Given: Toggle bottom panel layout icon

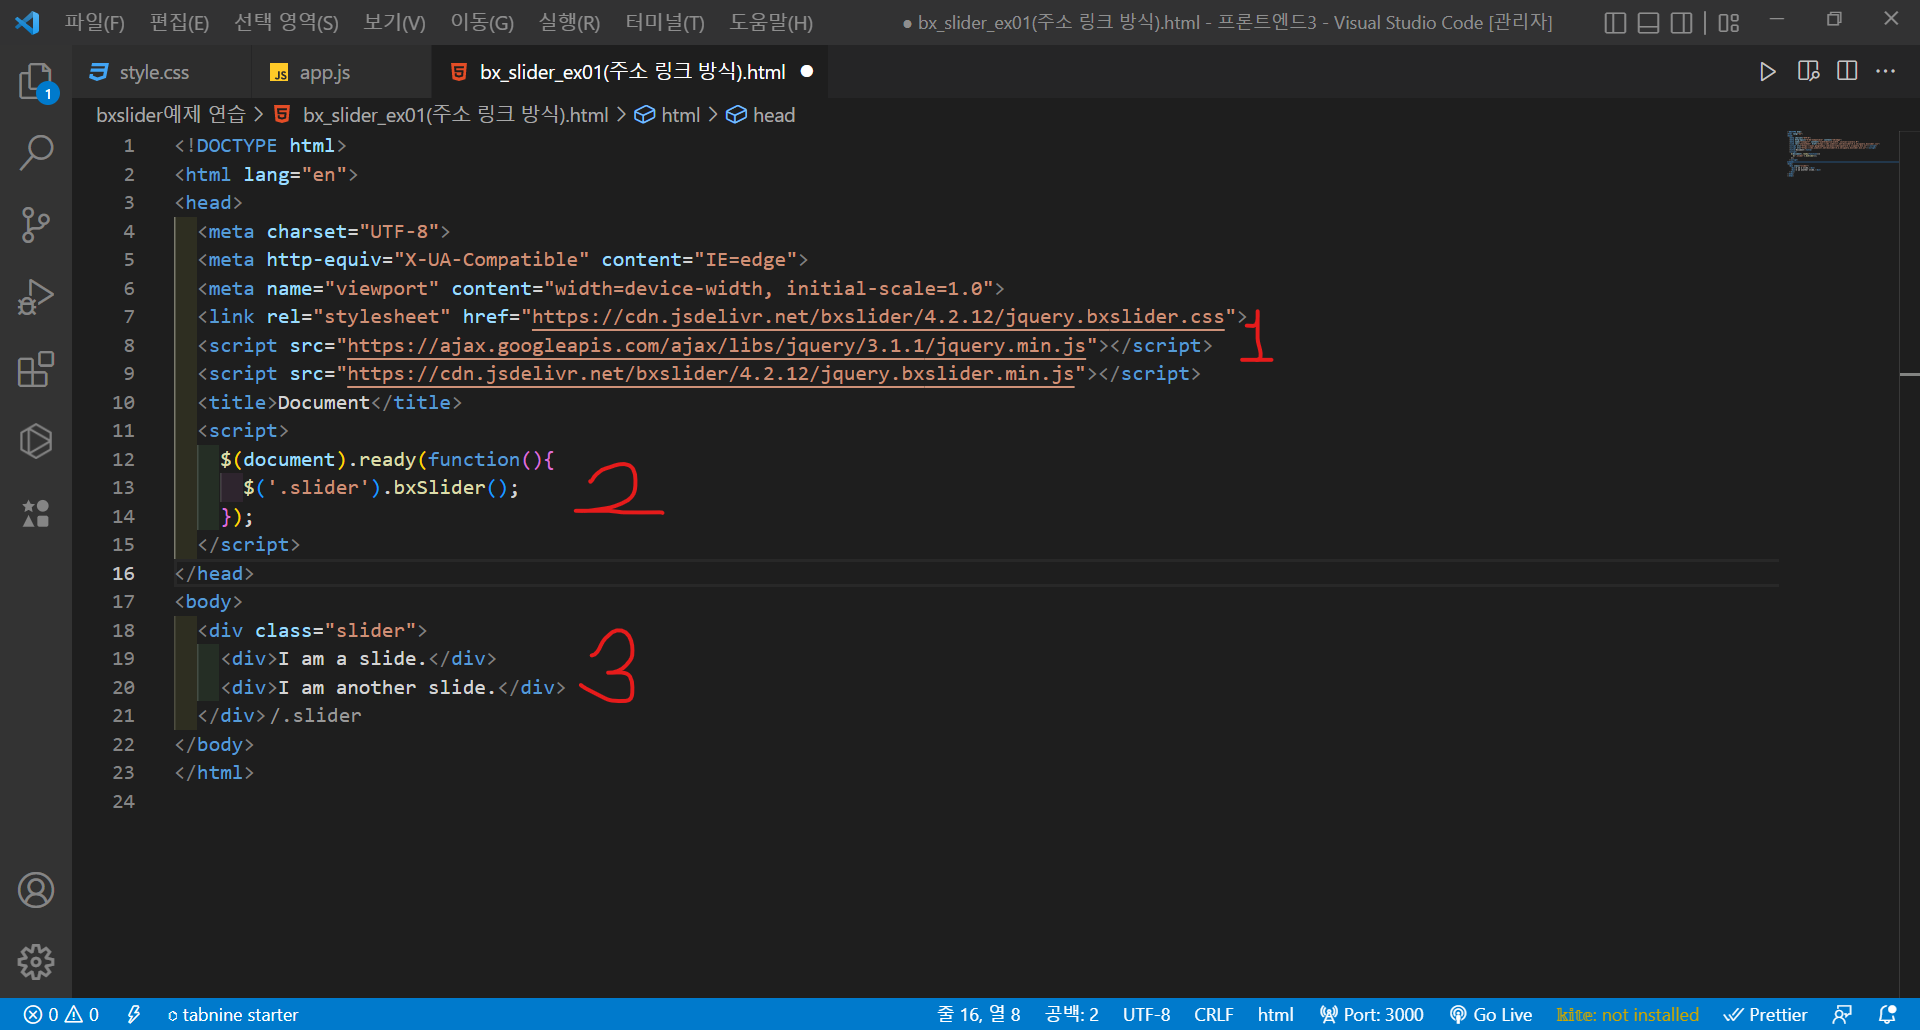Looking at the screenshot, I should coord(1649,22).
